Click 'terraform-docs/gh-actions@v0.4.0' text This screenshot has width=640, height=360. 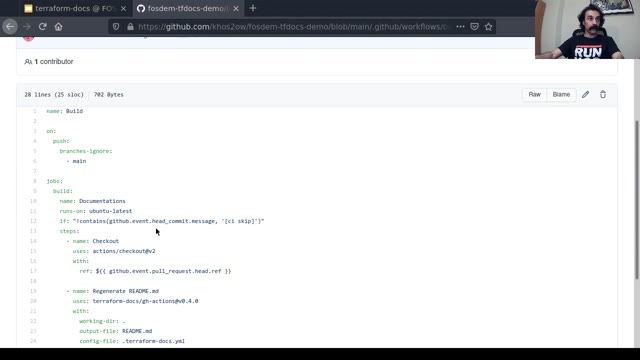(x=145, y=301)
